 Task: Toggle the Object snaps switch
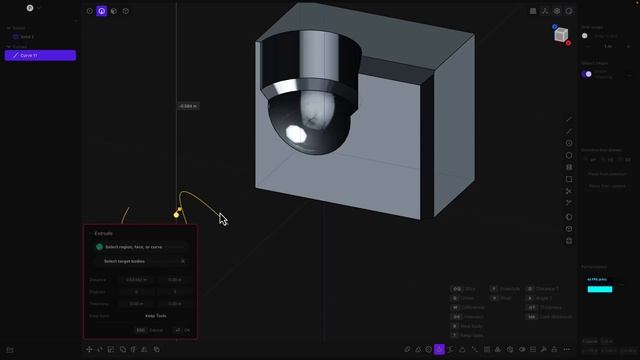[587, 74]
